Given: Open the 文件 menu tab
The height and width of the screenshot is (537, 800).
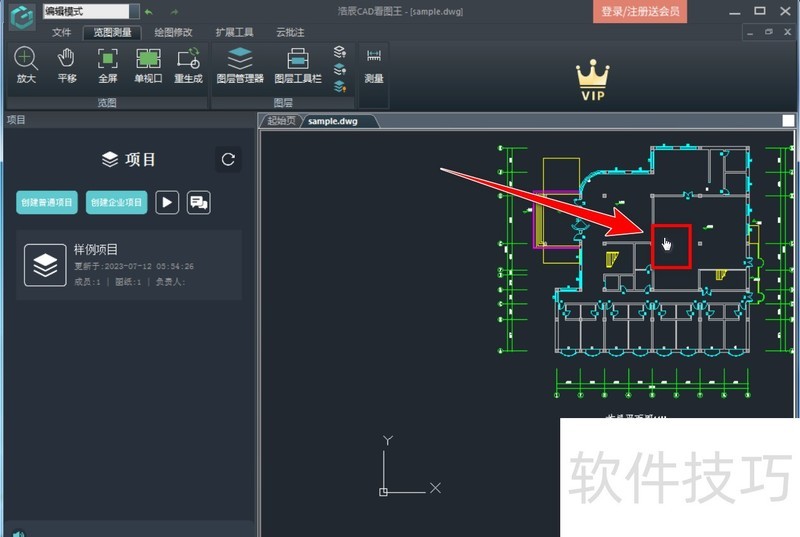Looking at the screenshot, I should coord(62,32).
